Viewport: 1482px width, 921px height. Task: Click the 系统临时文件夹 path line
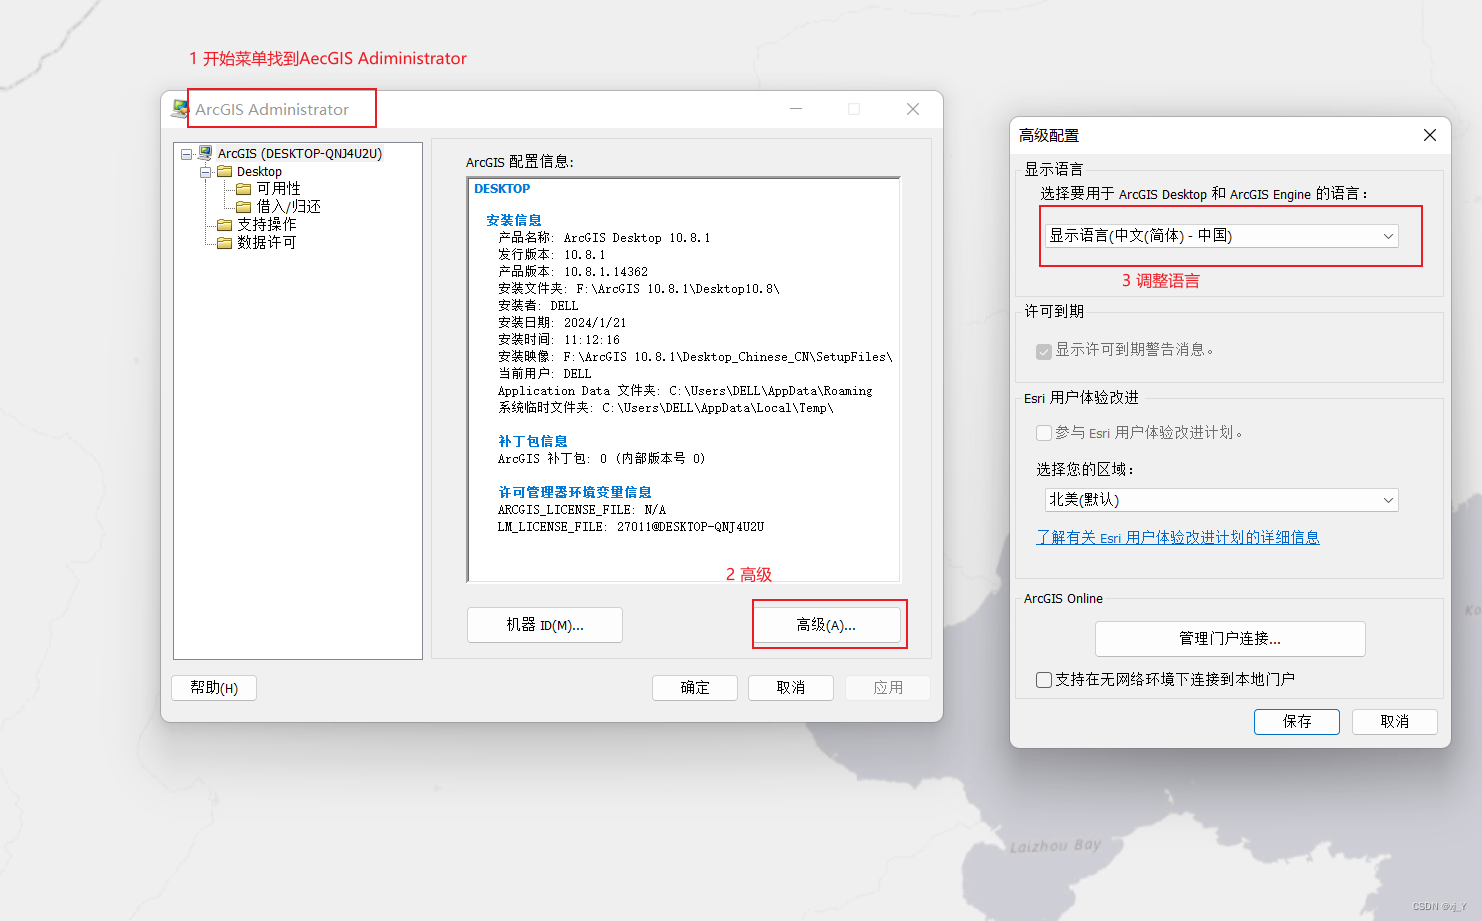(666, 408)
